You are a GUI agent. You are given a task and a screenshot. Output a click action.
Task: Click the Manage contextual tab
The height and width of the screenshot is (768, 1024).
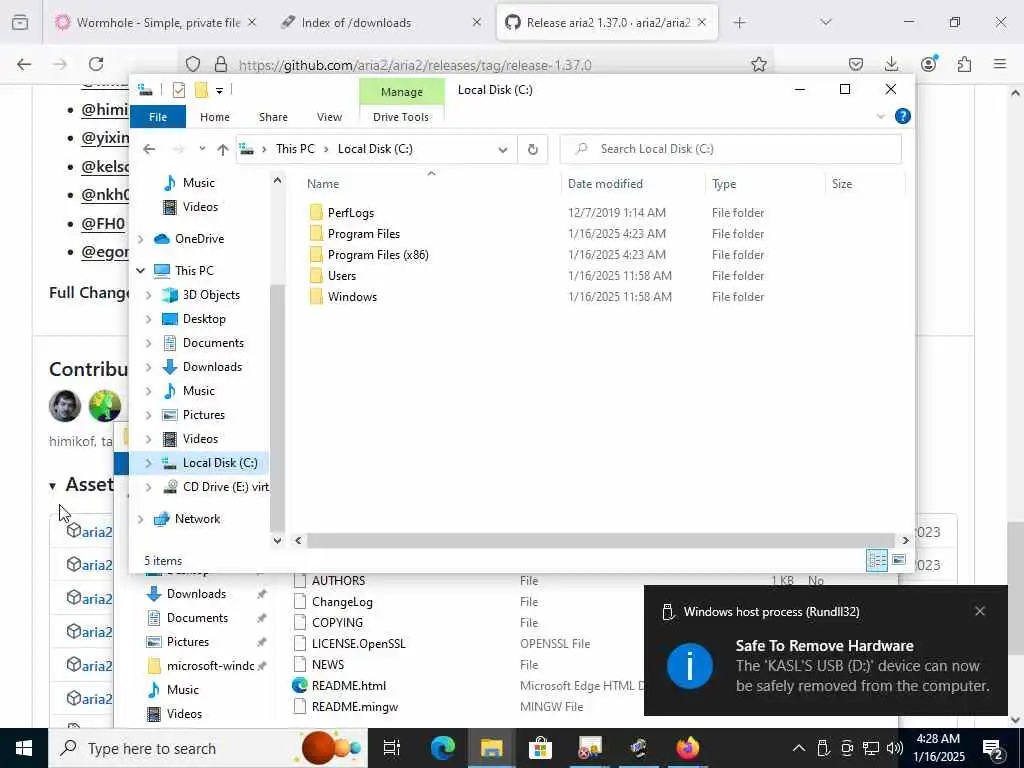[x=402, y=92]
